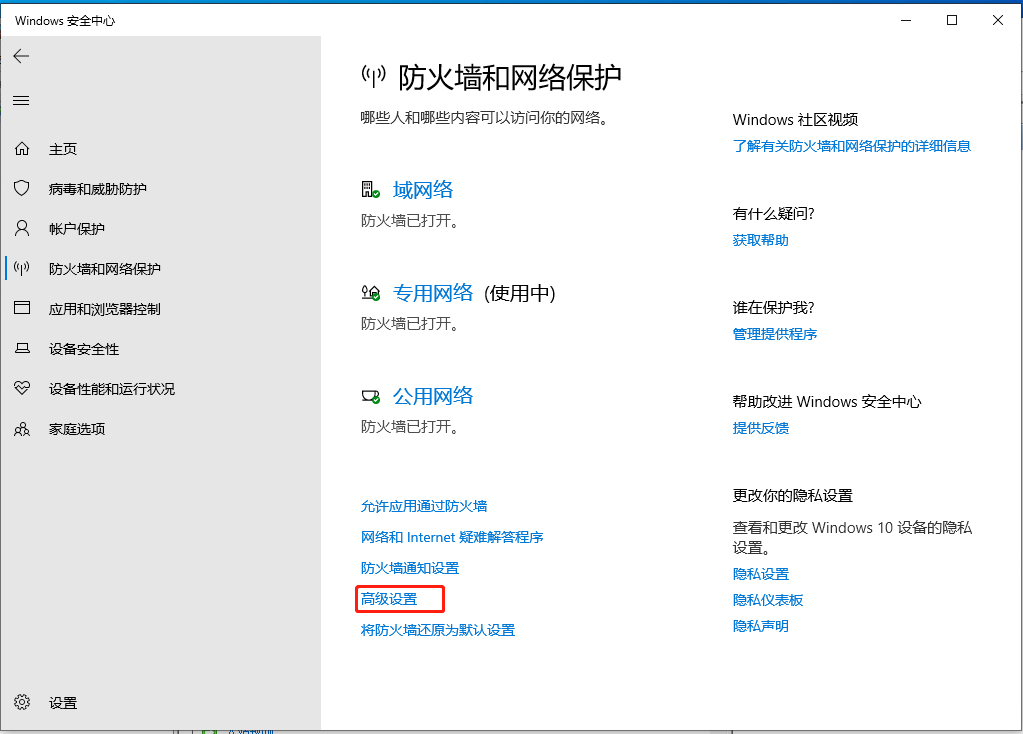Click the antenna icon for 防火墙和网络保护 in sidebar
The height and width of the screenshot is (734, 1023).
pos(22,268)
